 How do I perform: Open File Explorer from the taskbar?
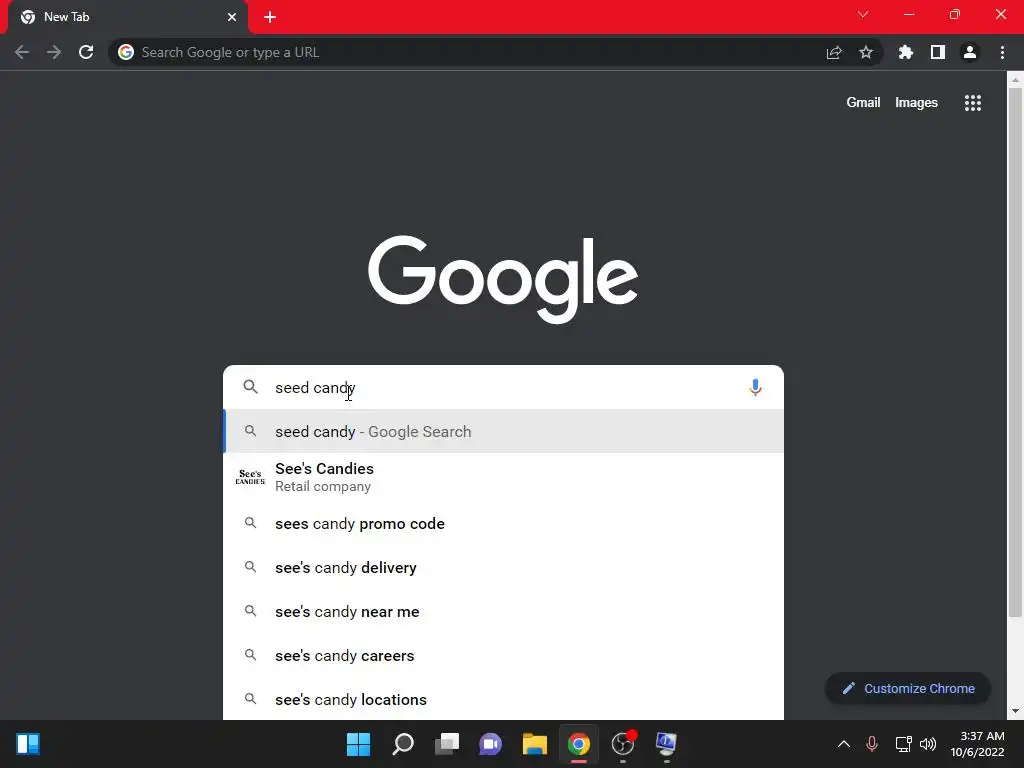coord(534,744)
